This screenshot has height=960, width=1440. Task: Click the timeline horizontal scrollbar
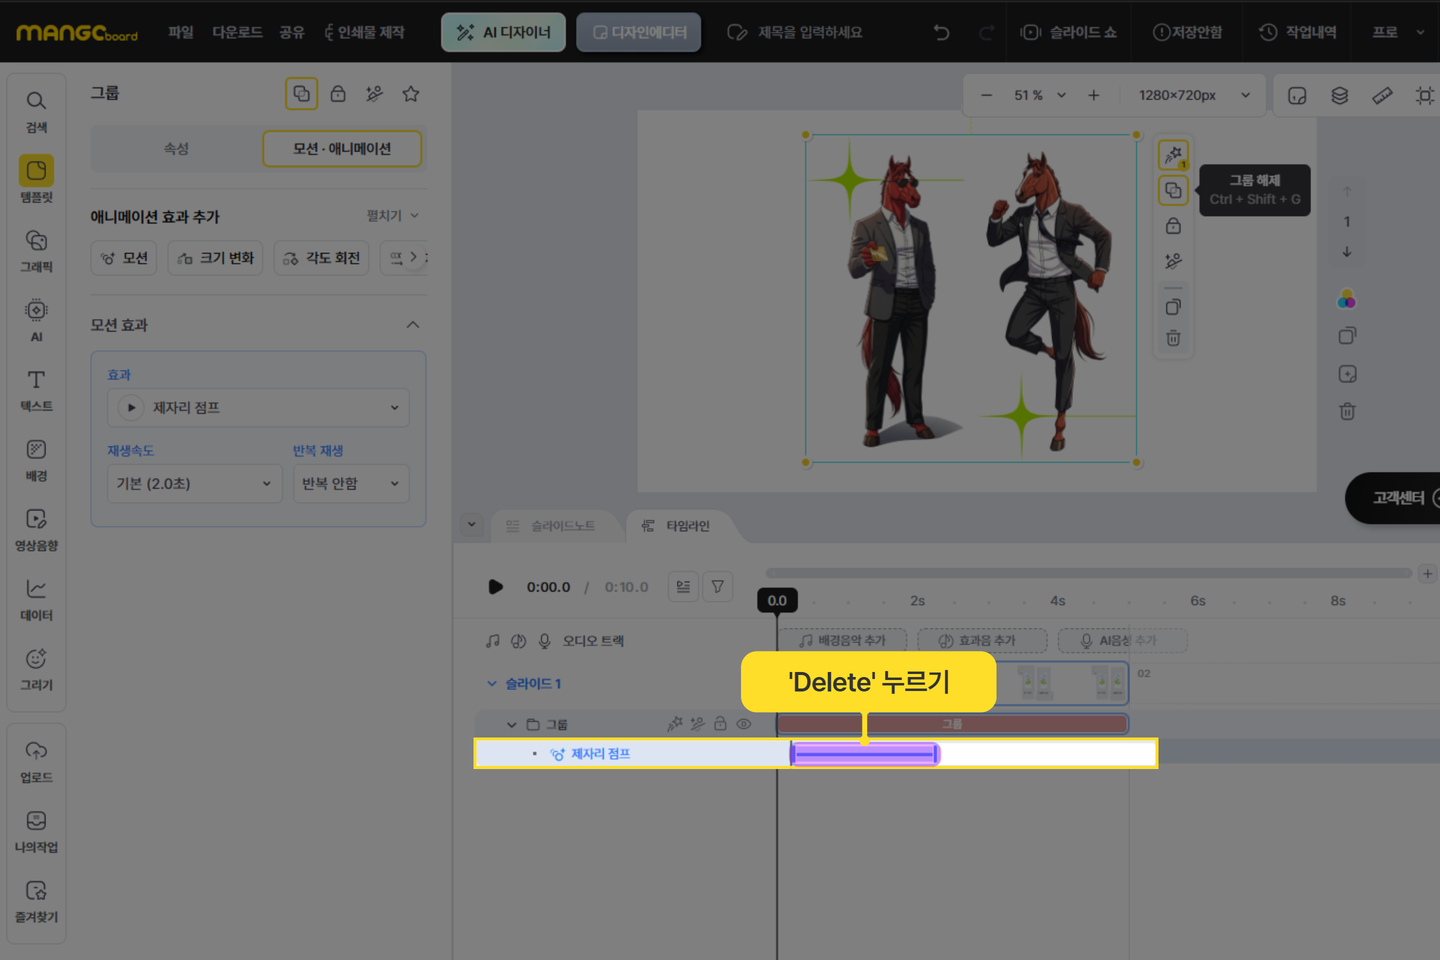pyautogui.click(x=1088, y=573)
